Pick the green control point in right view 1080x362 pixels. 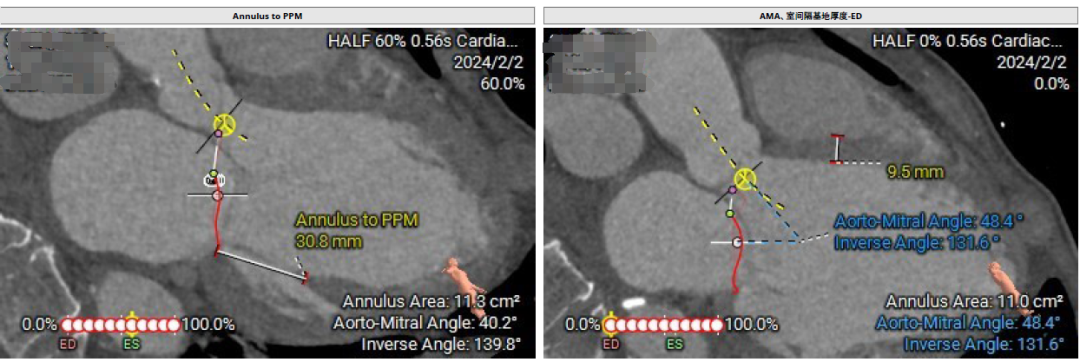(x=729, y=214)
